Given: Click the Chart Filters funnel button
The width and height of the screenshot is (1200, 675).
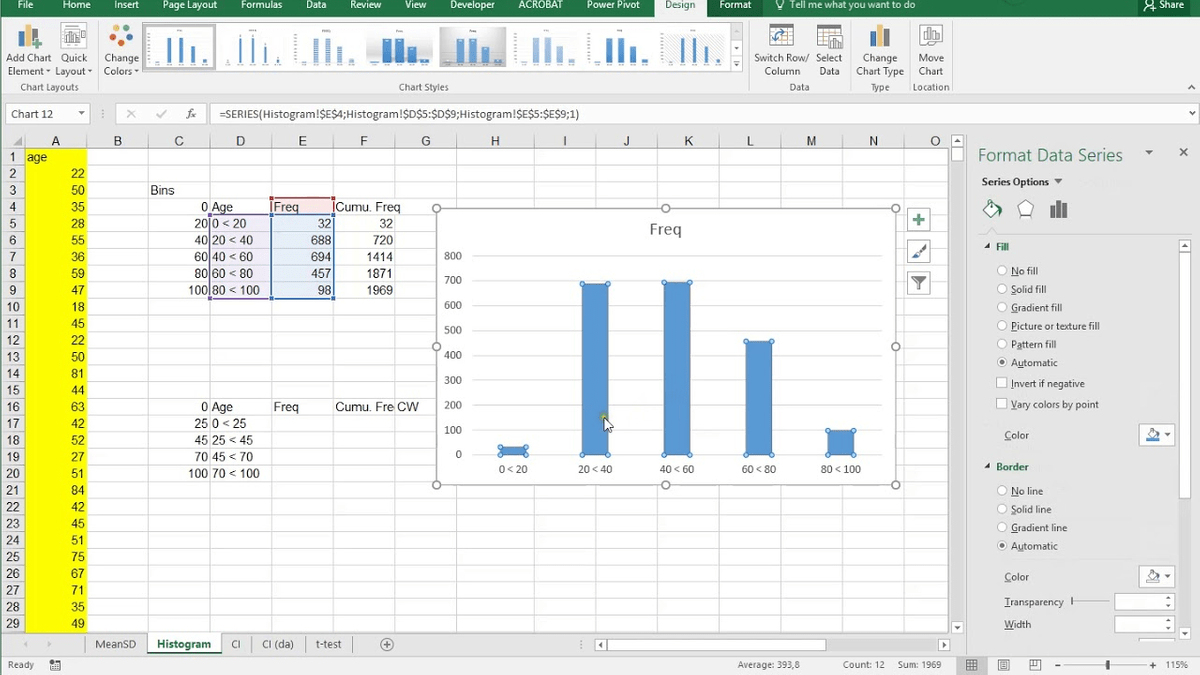Looking at the screenshot, I should [918, 284].
